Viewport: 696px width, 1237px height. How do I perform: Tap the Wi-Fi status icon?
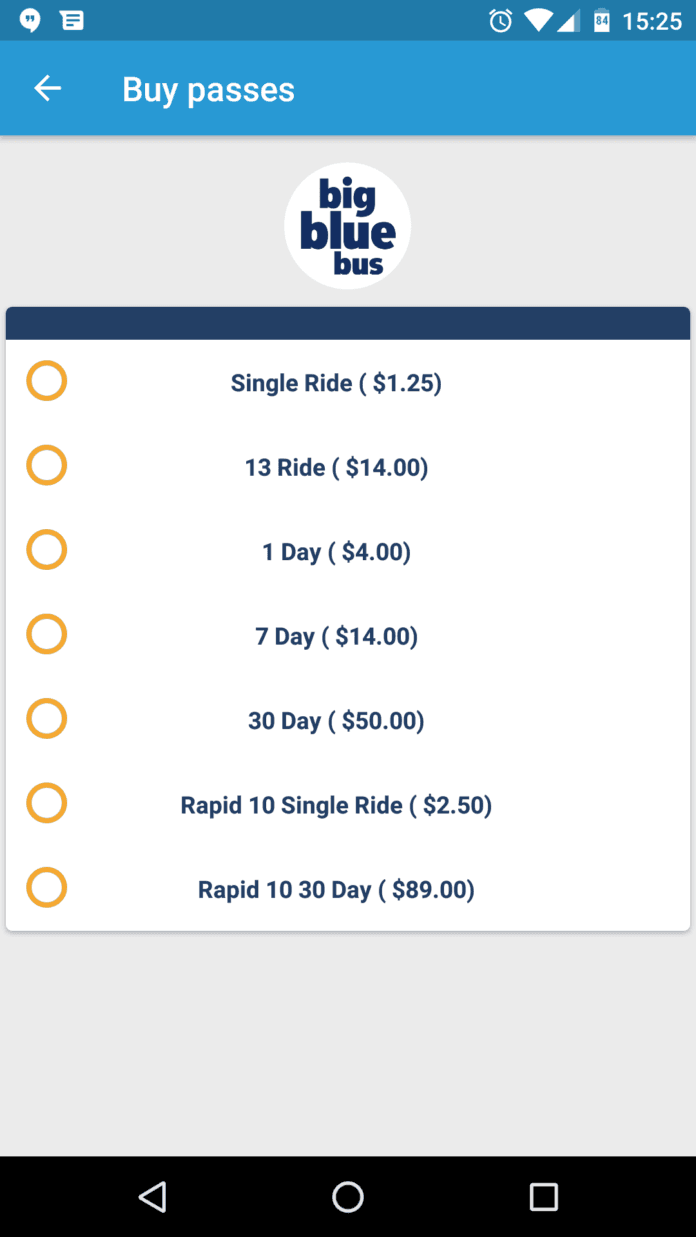537,20
